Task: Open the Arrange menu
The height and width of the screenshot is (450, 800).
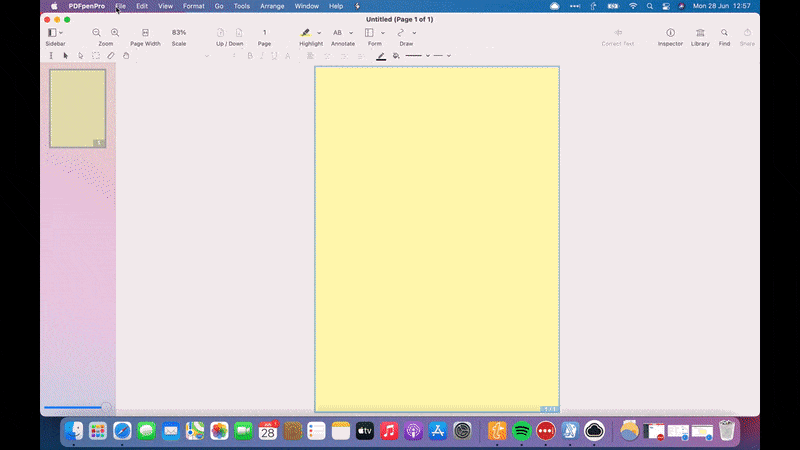Action: tap(272, 6)
